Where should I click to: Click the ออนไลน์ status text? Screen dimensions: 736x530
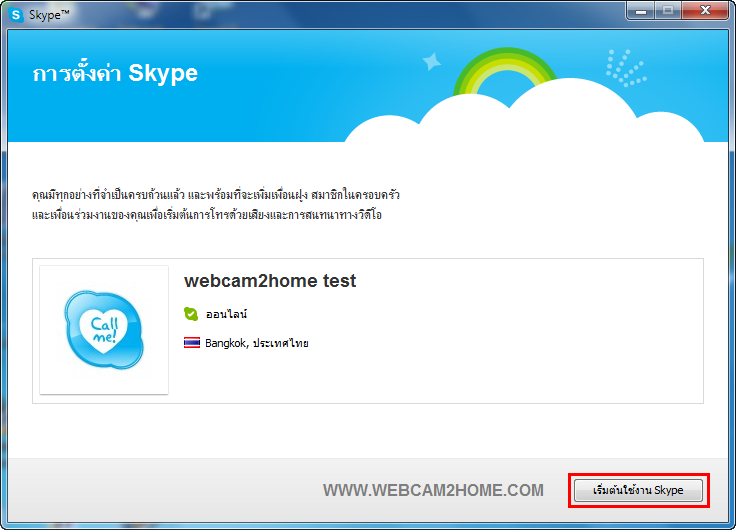point(227,315)
